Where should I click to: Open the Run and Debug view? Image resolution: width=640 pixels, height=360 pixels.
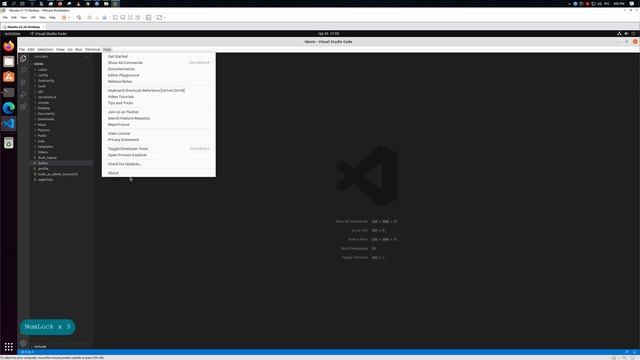pyautogui.click(x=23, y=94)
